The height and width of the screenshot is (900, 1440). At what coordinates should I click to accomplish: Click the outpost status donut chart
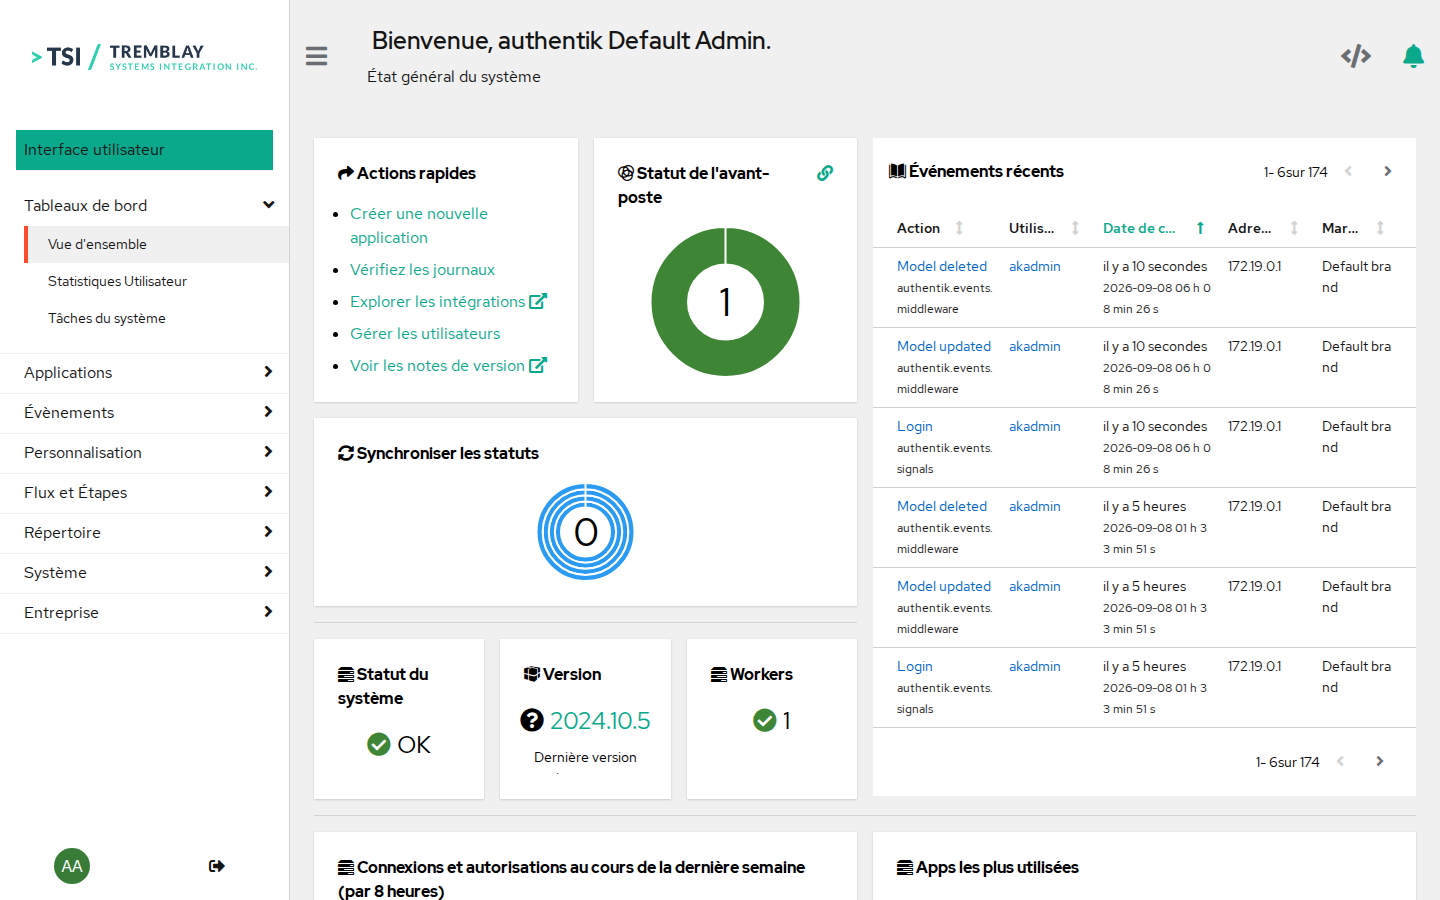coord(725,302)
